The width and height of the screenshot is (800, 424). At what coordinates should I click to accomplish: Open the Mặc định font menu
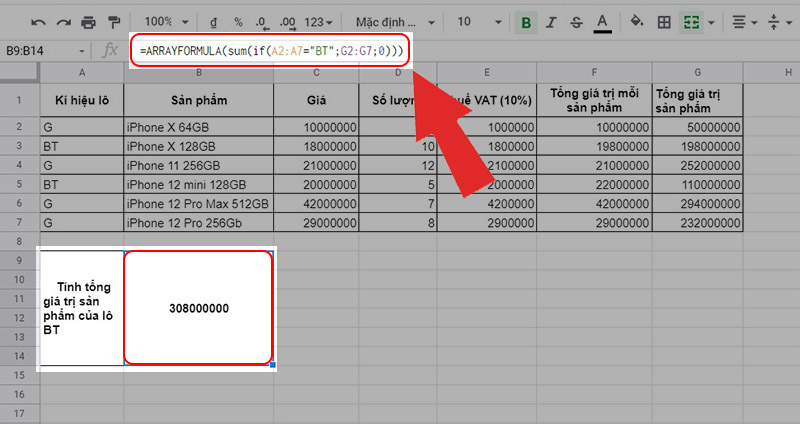[x=396, y=21]
